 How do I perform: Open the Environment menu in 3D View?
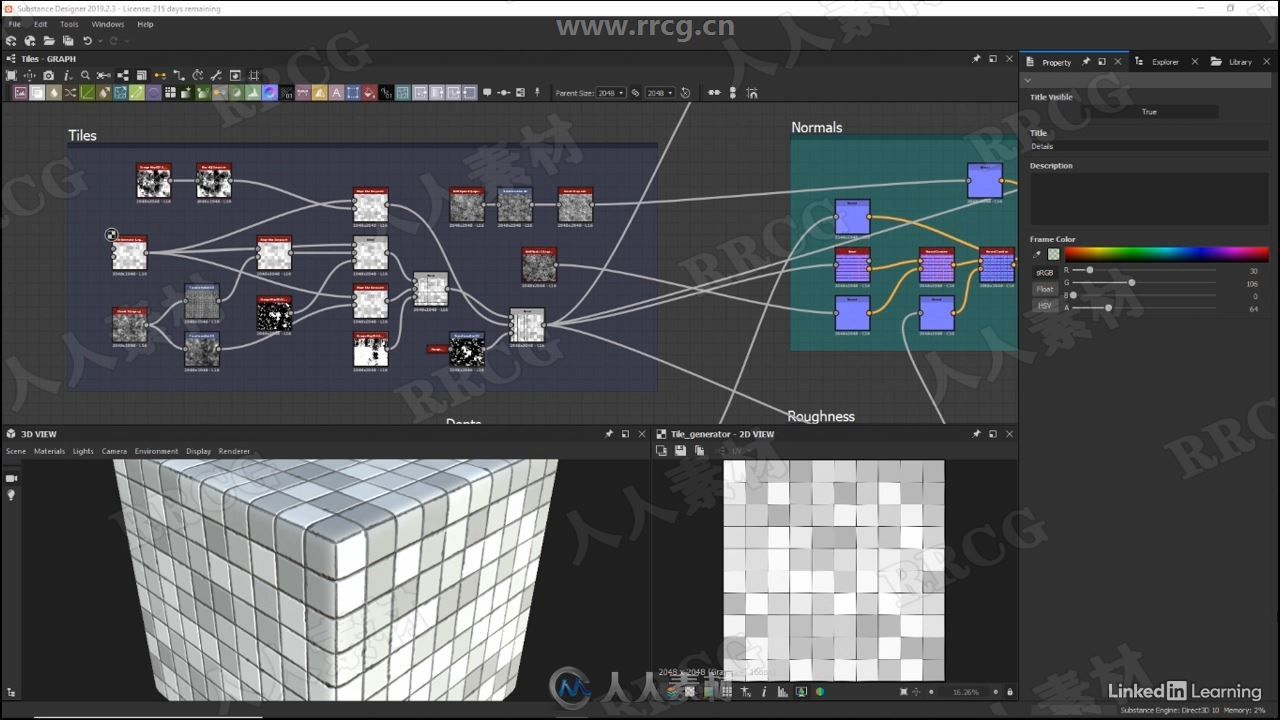[x=156, y=451]
